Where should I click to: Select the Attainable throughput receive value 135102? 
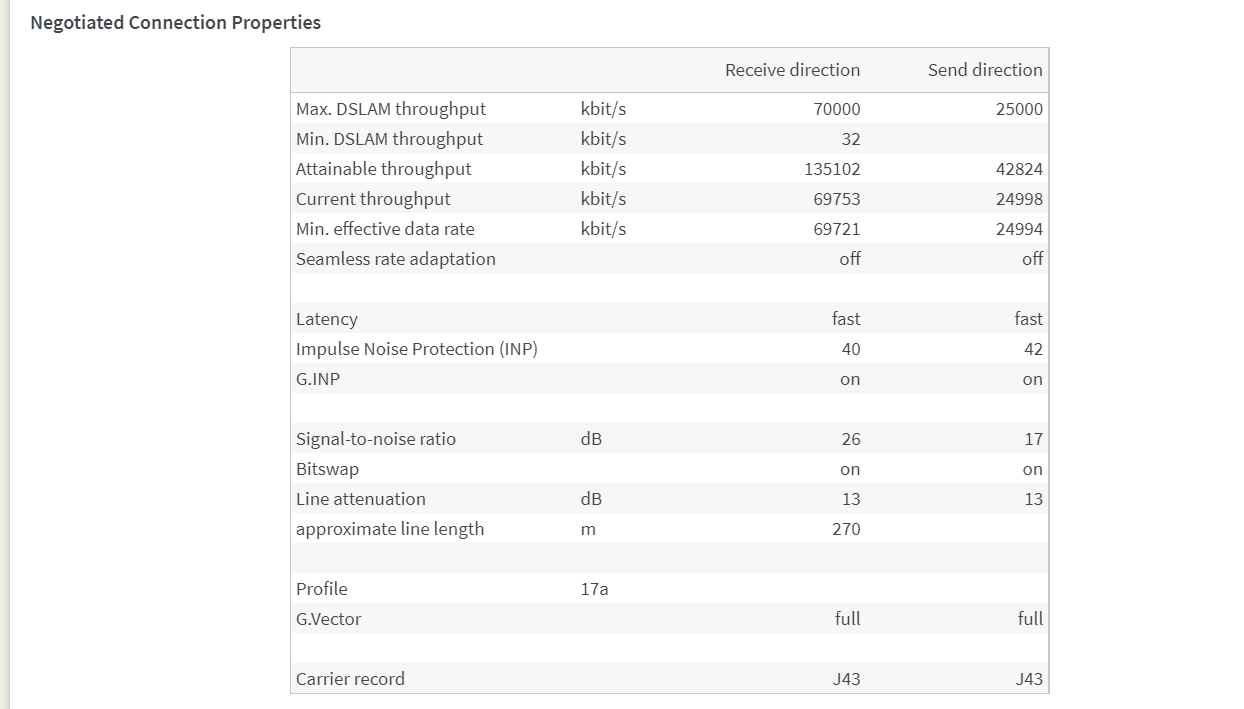tap(832, 169)
